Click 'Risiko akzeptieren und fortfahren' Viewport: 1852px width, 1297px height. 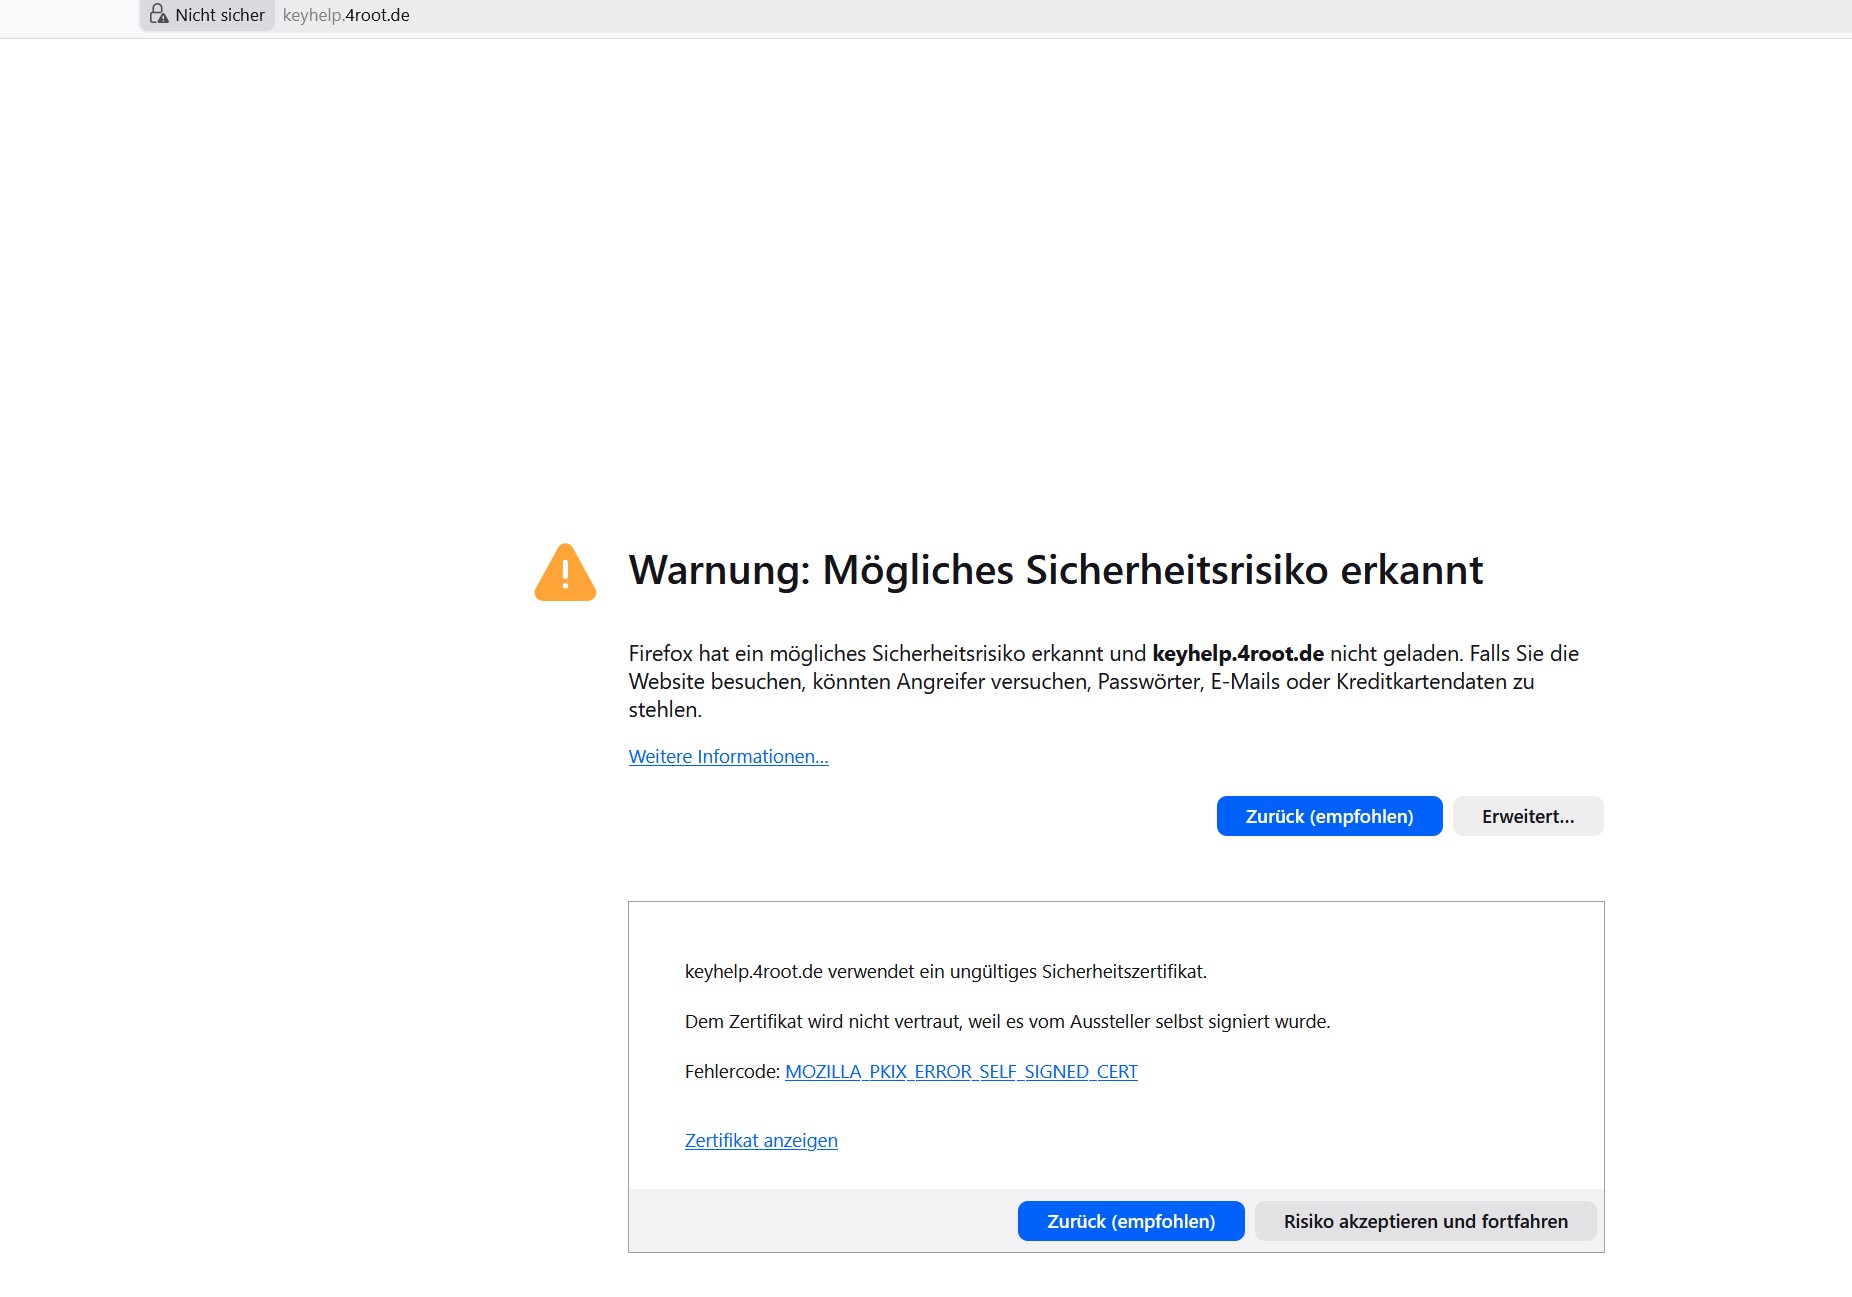(1425, 1221)
